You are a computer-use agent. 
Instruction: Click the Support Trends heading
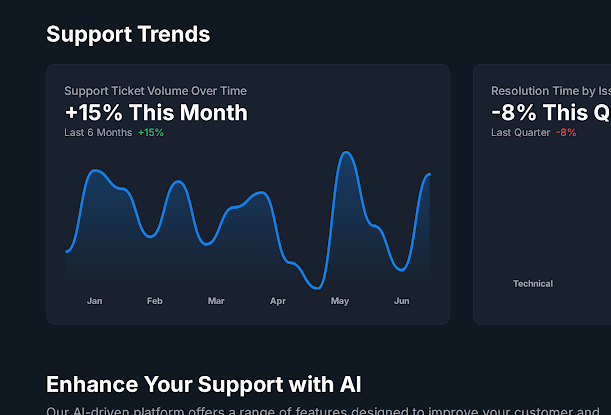[x=128, y=34]
